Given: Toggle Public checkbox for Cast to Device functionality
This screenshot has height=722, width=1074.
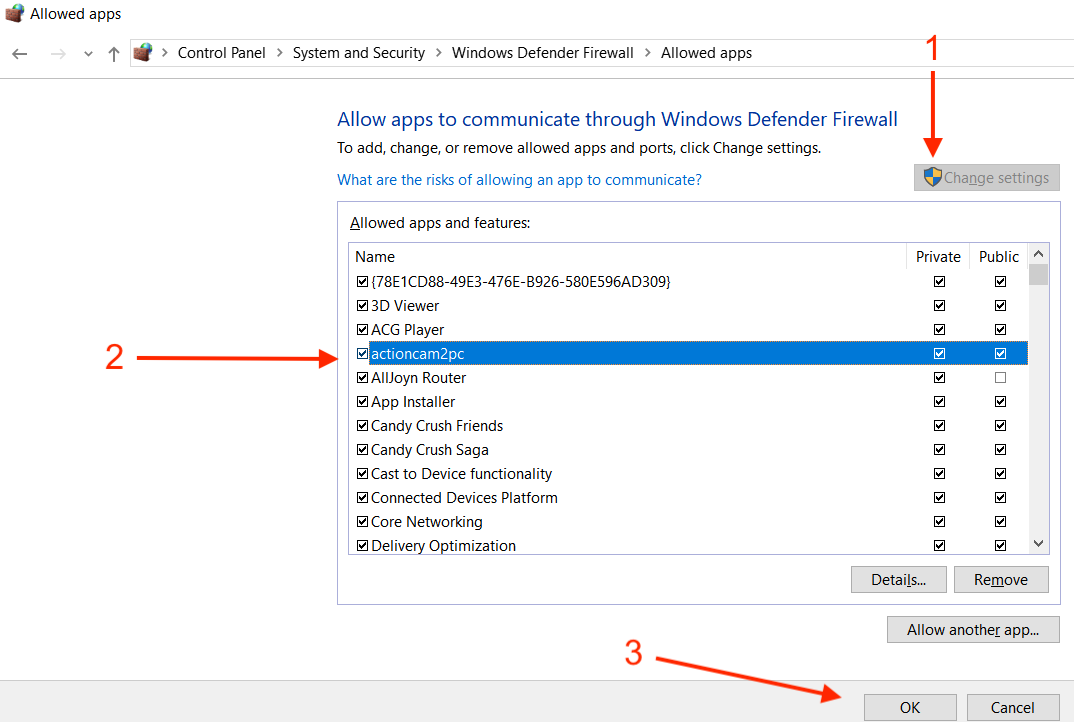Looking at the screenshot, I should point(1001,473).
